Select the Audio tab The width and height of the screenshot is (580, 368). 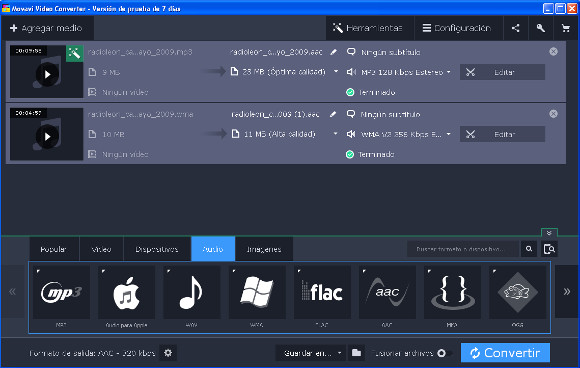[213, 249]
